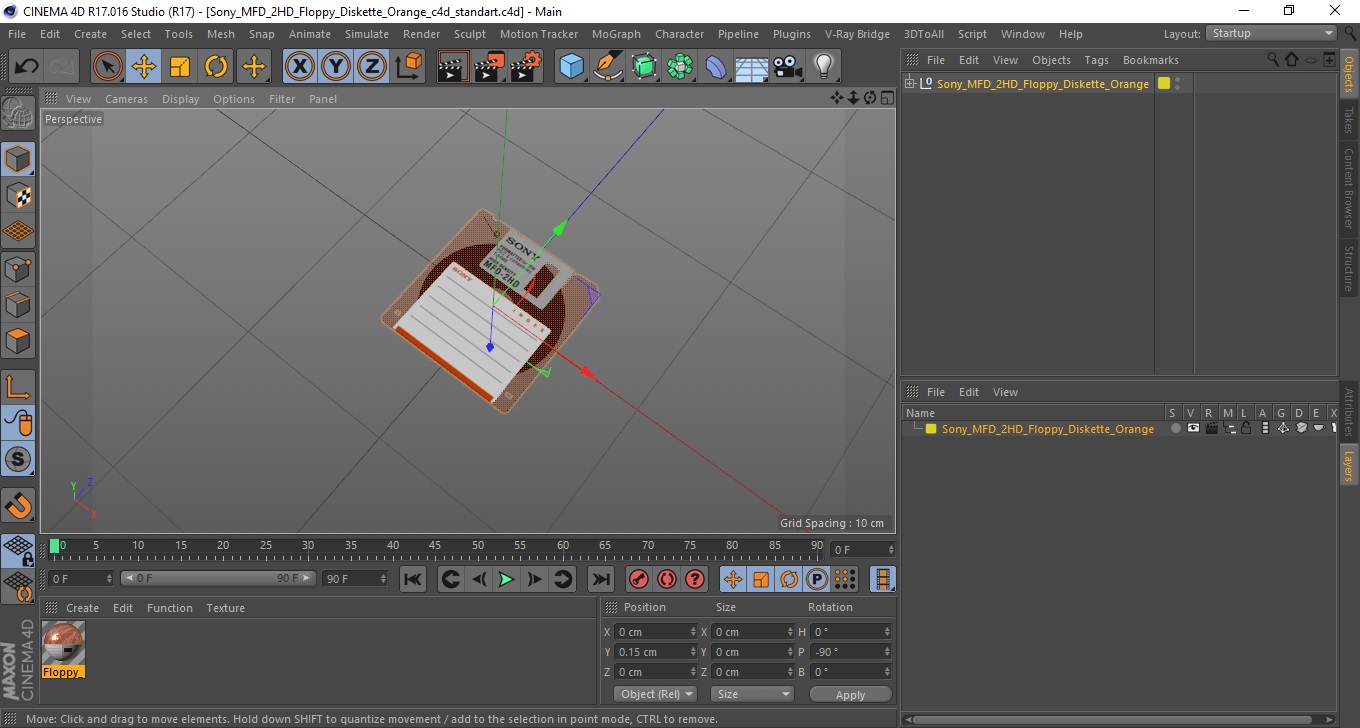The image size is (1360, 728).
Task: Switch to Texture mode checkerboard icon
Action: click(18, 195)
